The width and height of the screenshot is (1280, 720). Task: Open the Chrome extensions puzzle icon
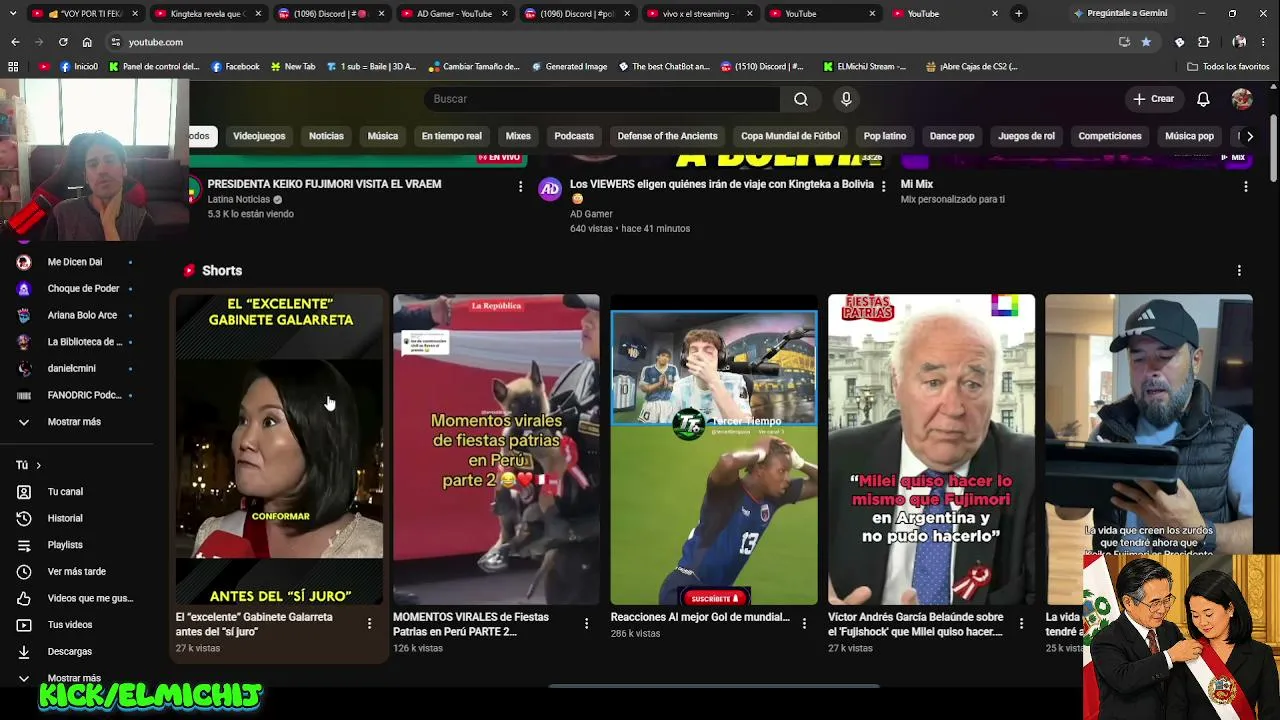coord(1203,42)
